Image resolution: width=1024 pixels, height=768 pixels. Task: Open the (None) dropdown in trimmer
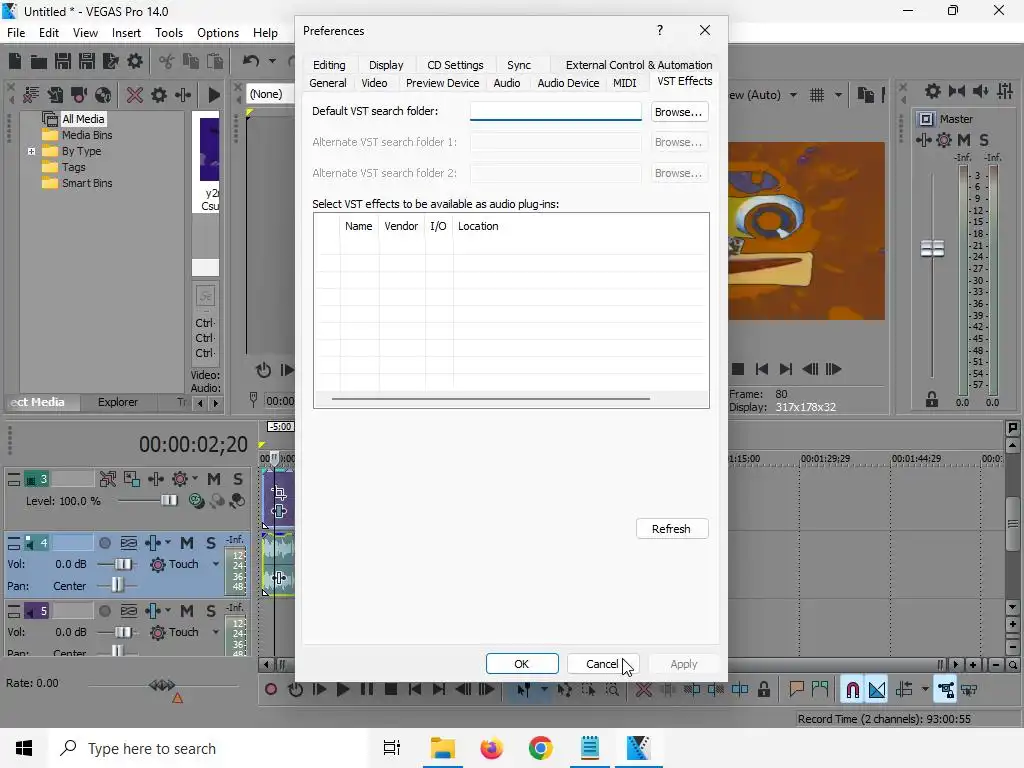tap(269, 94)
